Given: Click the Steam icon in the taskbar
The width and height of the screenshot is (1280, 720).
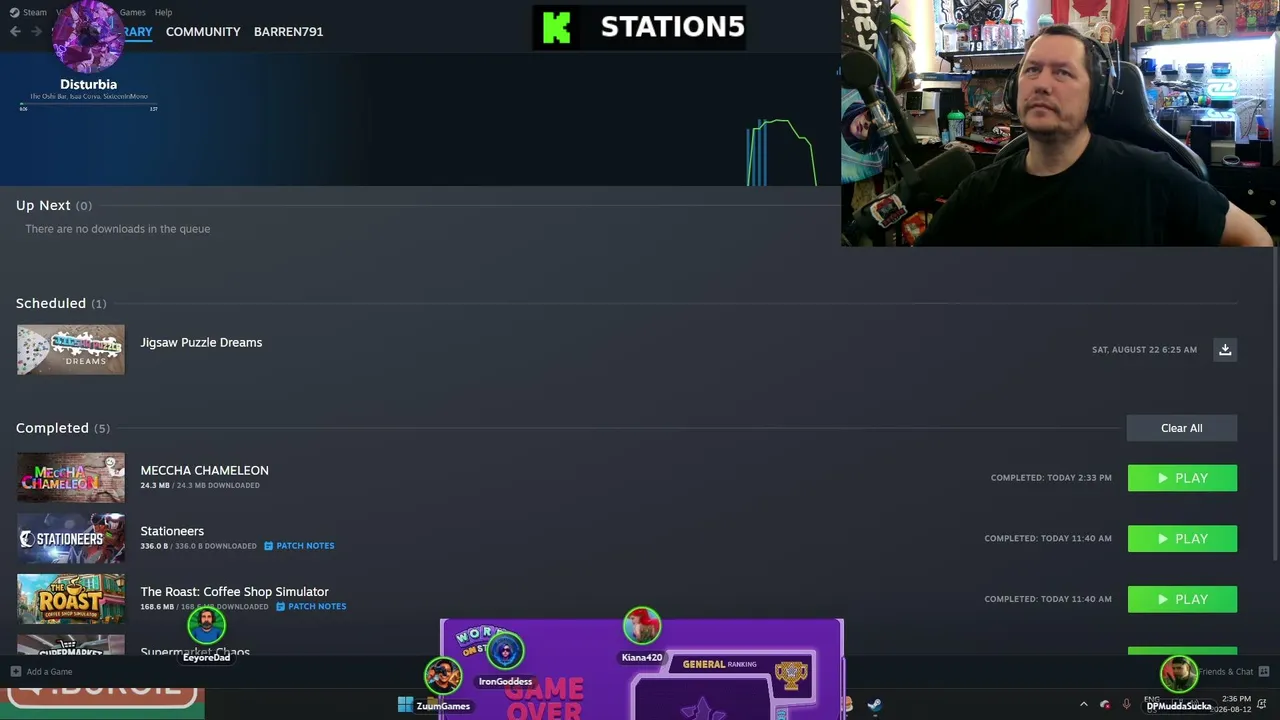Looking at the screenshot, I should [874, 705].
